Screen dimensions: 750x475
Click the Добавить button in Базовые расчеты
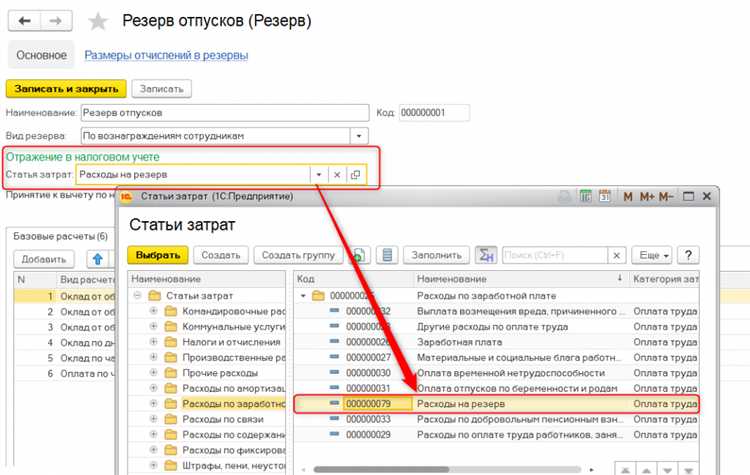[44, 259]
